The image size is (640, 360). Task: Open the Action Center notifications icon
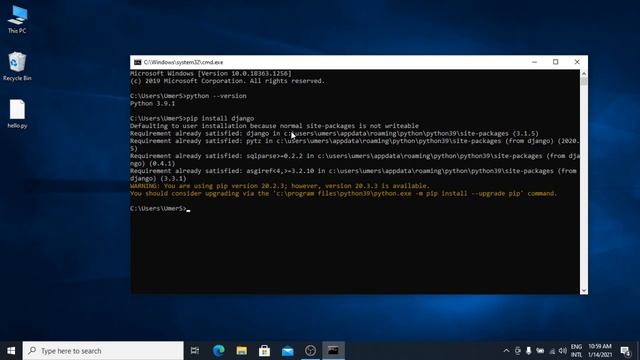pyautogui.click(x=625, y=351)
